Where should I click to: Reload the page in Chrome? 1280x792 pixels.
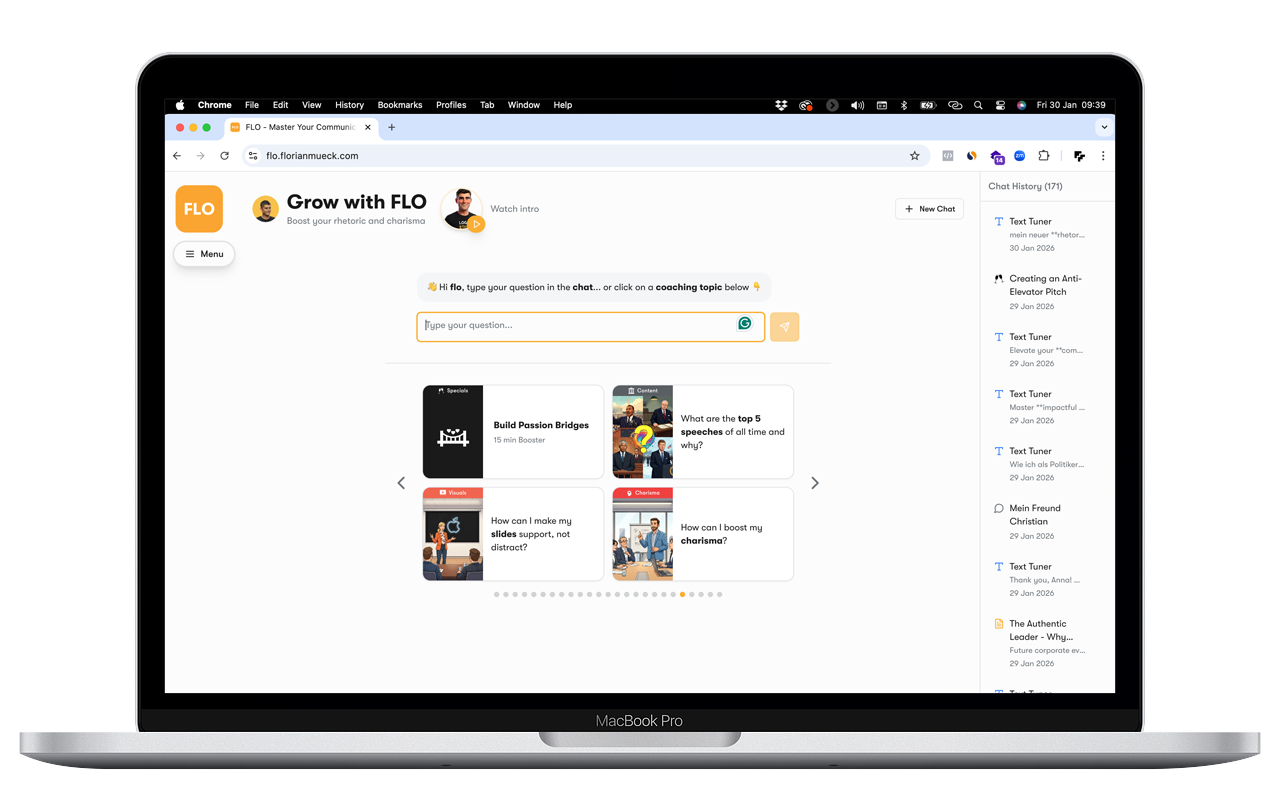click(224, 156)
